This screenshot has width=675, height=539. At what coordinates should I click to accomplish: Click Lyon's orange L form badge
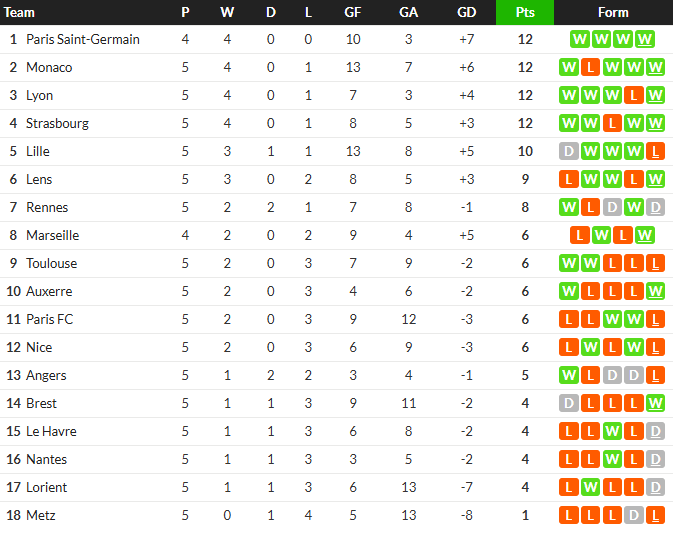[634, 96]
